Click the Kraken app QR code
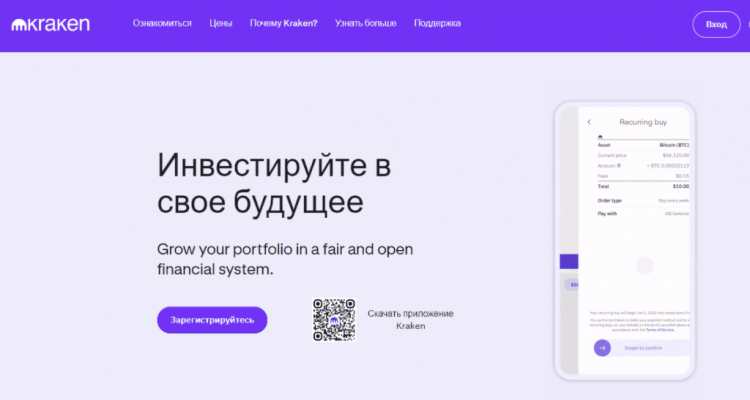This screenshot has height=400, width=750. coord(334,320)
